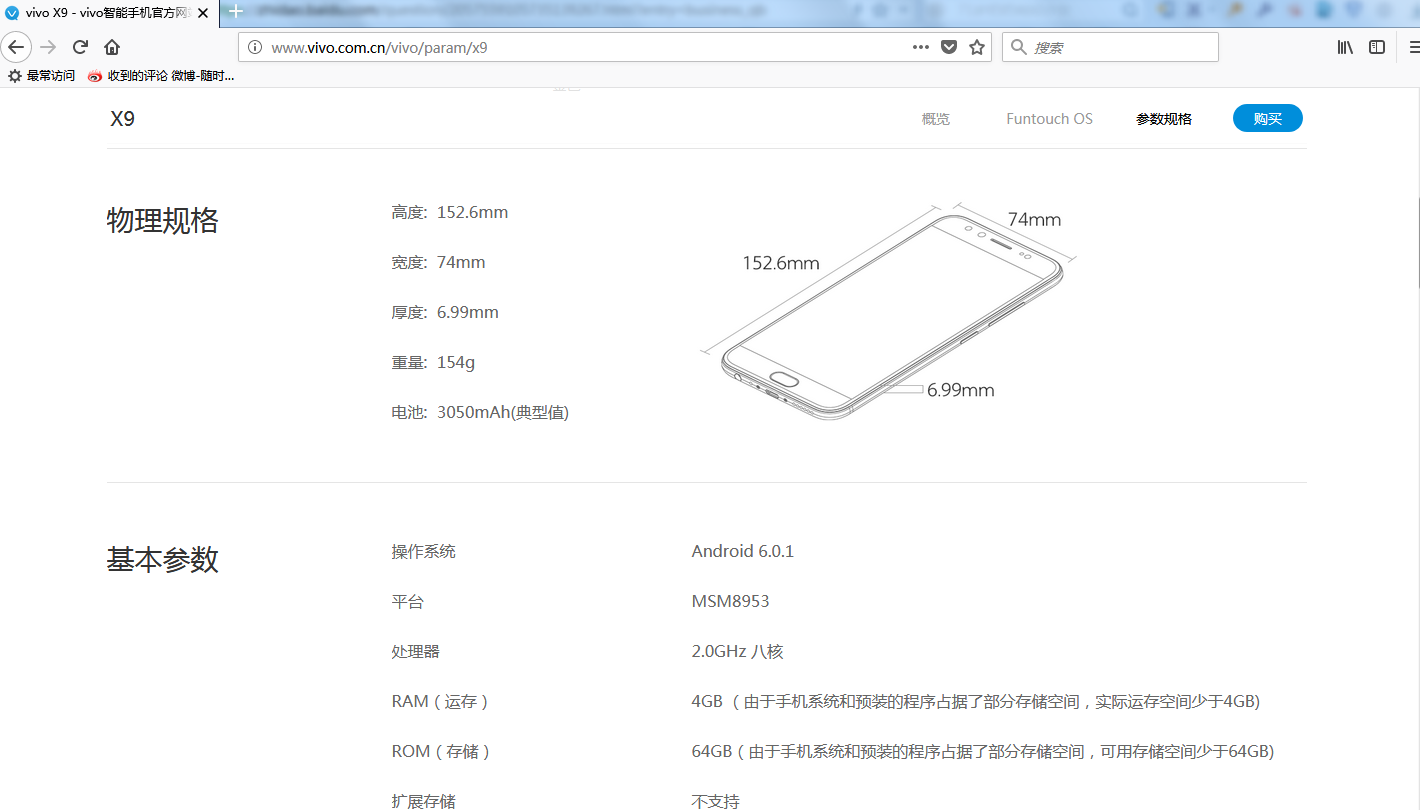Go back to the previous page
The height and width of the screenshot is (810, 1420).
(16, 47)
